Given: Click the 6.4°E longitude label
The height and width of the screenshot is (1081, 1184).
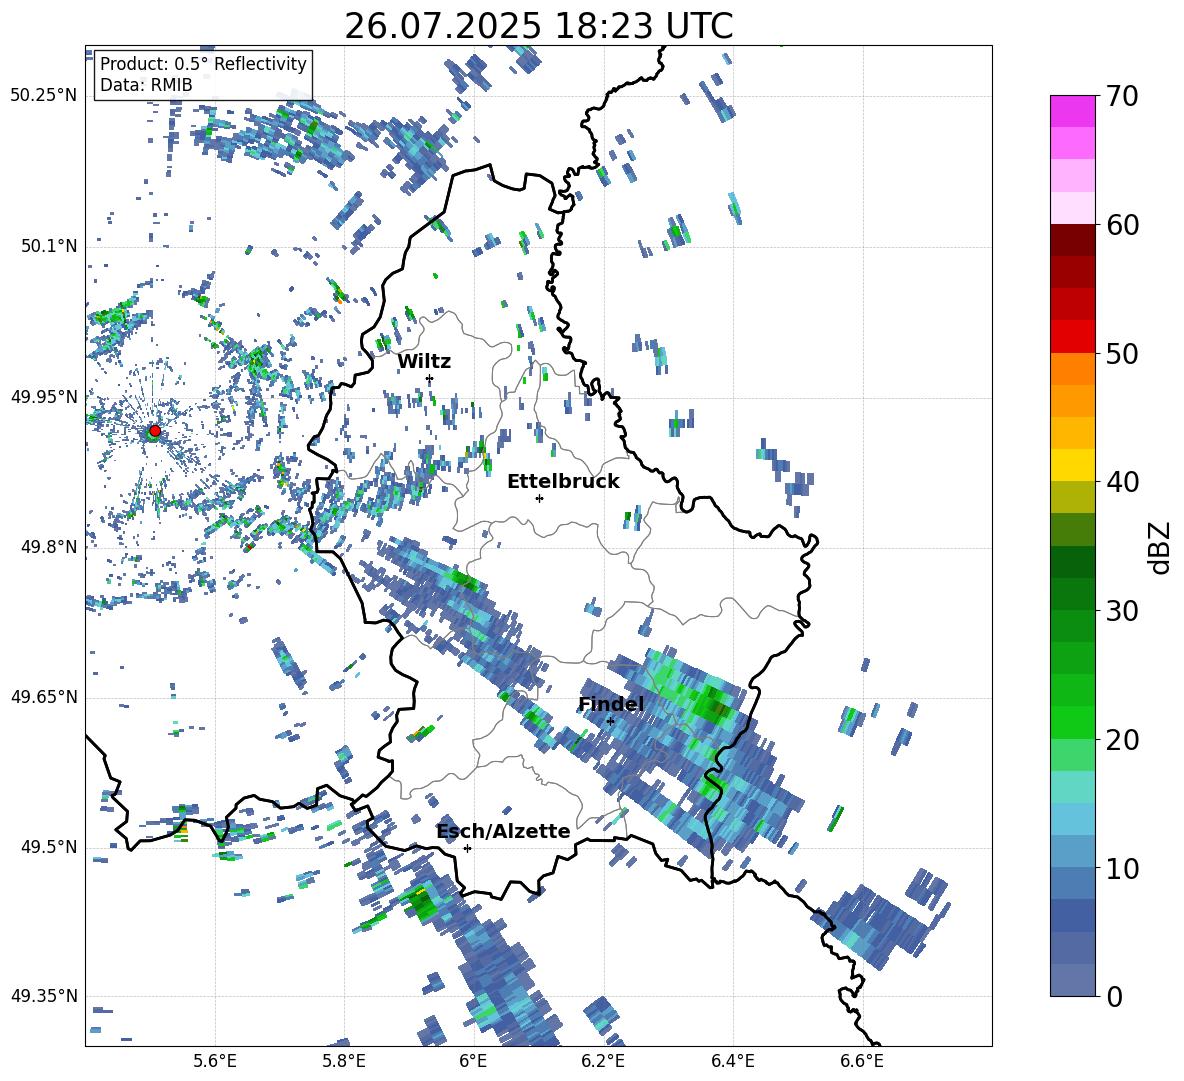Looking at the screenshot, I should [732, 1061].
